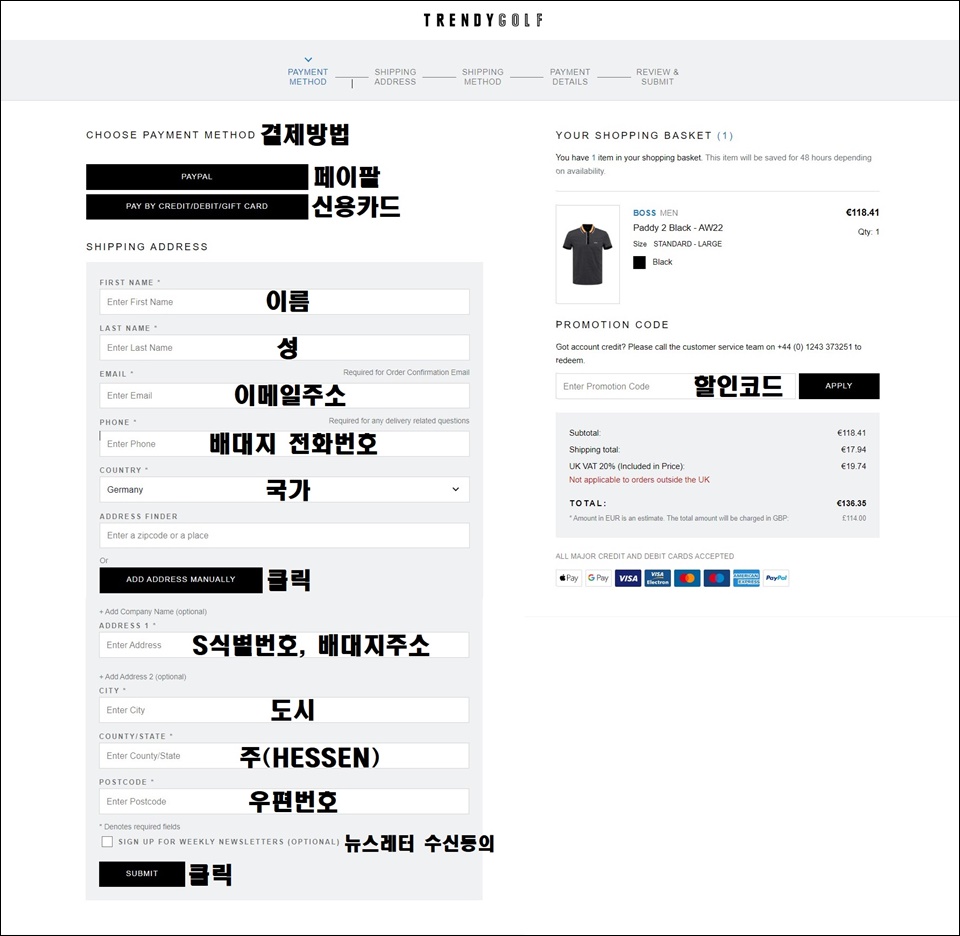This screenshot has height=936, width=960.
Task: Click the 'Required for Order Confirmation Email' note
Action: 407,372
